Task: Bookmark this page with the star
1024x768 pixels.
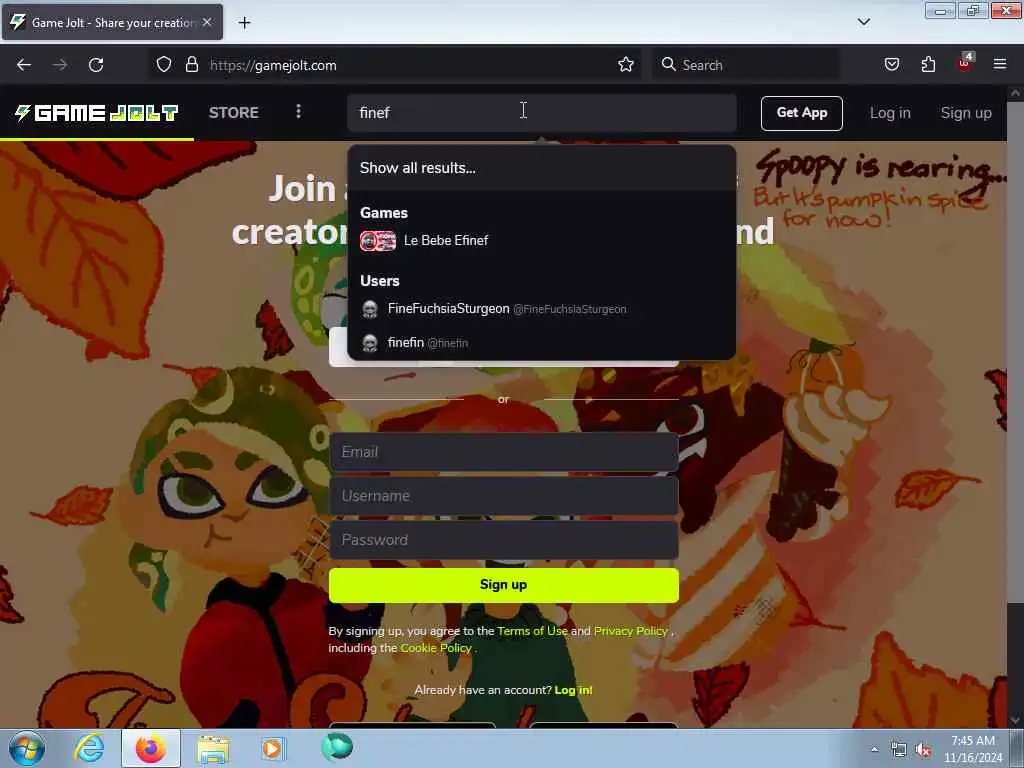Action: coord(626,65)
